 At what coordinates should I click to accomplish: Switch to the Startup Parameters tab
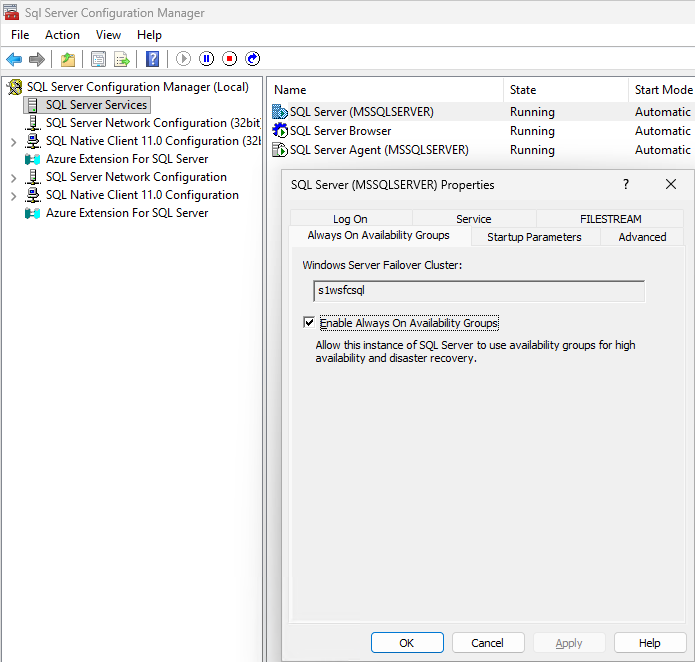(534, 237)
